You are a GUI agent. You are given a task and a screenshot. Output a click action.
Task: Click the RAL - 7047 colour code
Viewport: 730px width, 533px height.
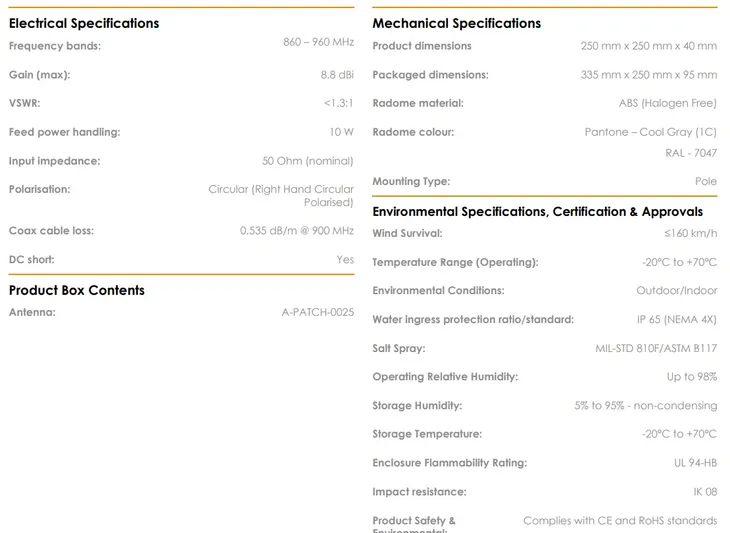[x=691, y=153]
